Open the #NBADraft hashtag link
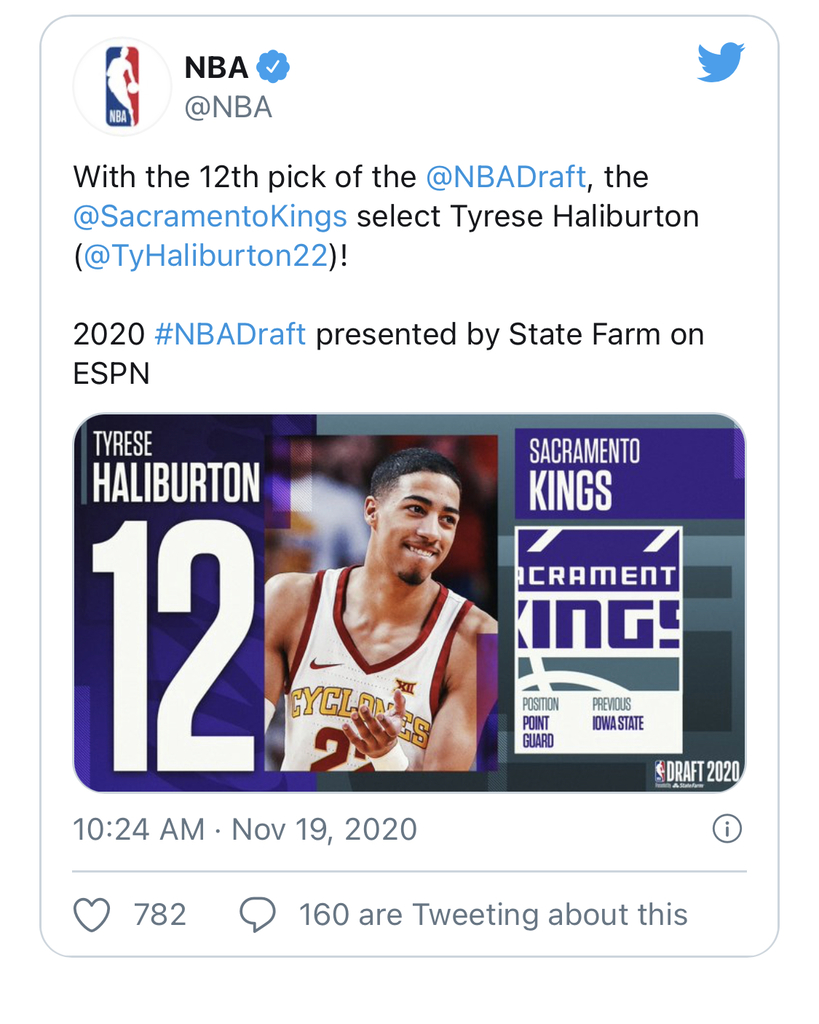Image resolution: width=819 pixels, height=1024 pixels. [x=230, y=334]
